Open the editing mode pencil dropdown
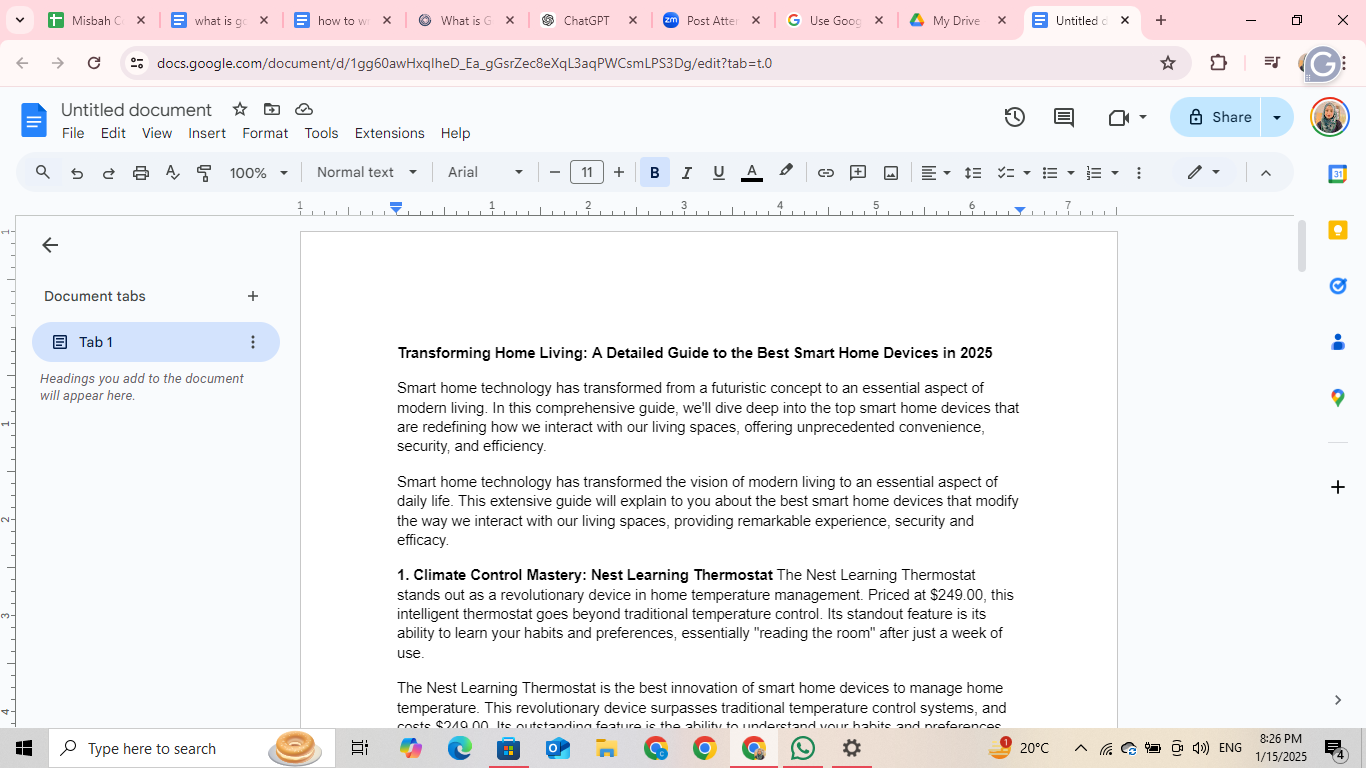The image size is (1366, 768). [x=1204, y=172]
